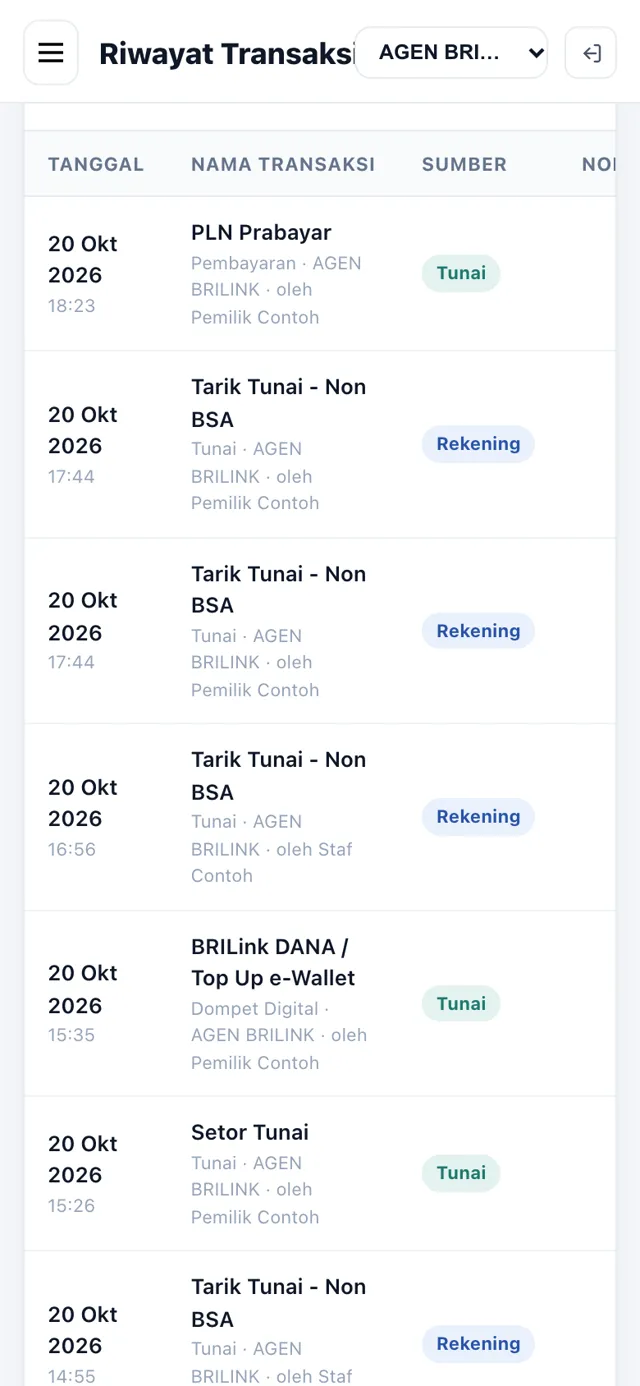Click the Rekening badge for the 16:56 transaction
This screenshot has height=1386, width=640.
tap(478, 817)
